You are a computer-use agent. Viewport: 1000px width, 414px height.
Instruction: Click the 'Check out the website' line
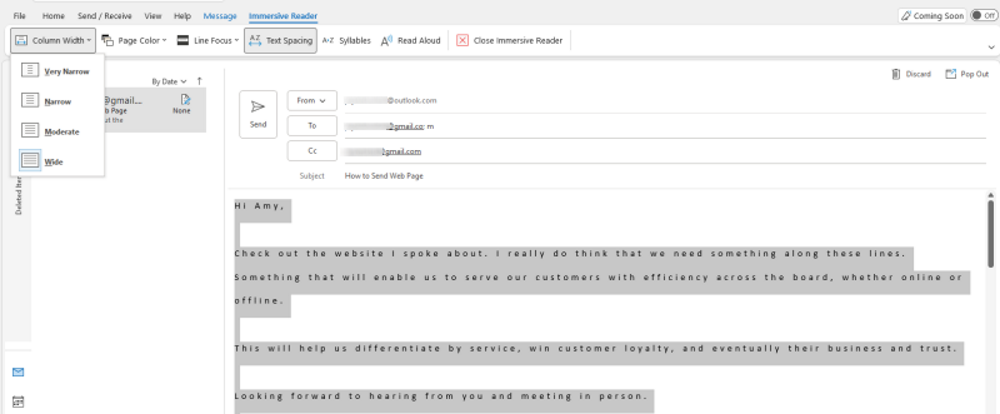(x=571, y=253)
